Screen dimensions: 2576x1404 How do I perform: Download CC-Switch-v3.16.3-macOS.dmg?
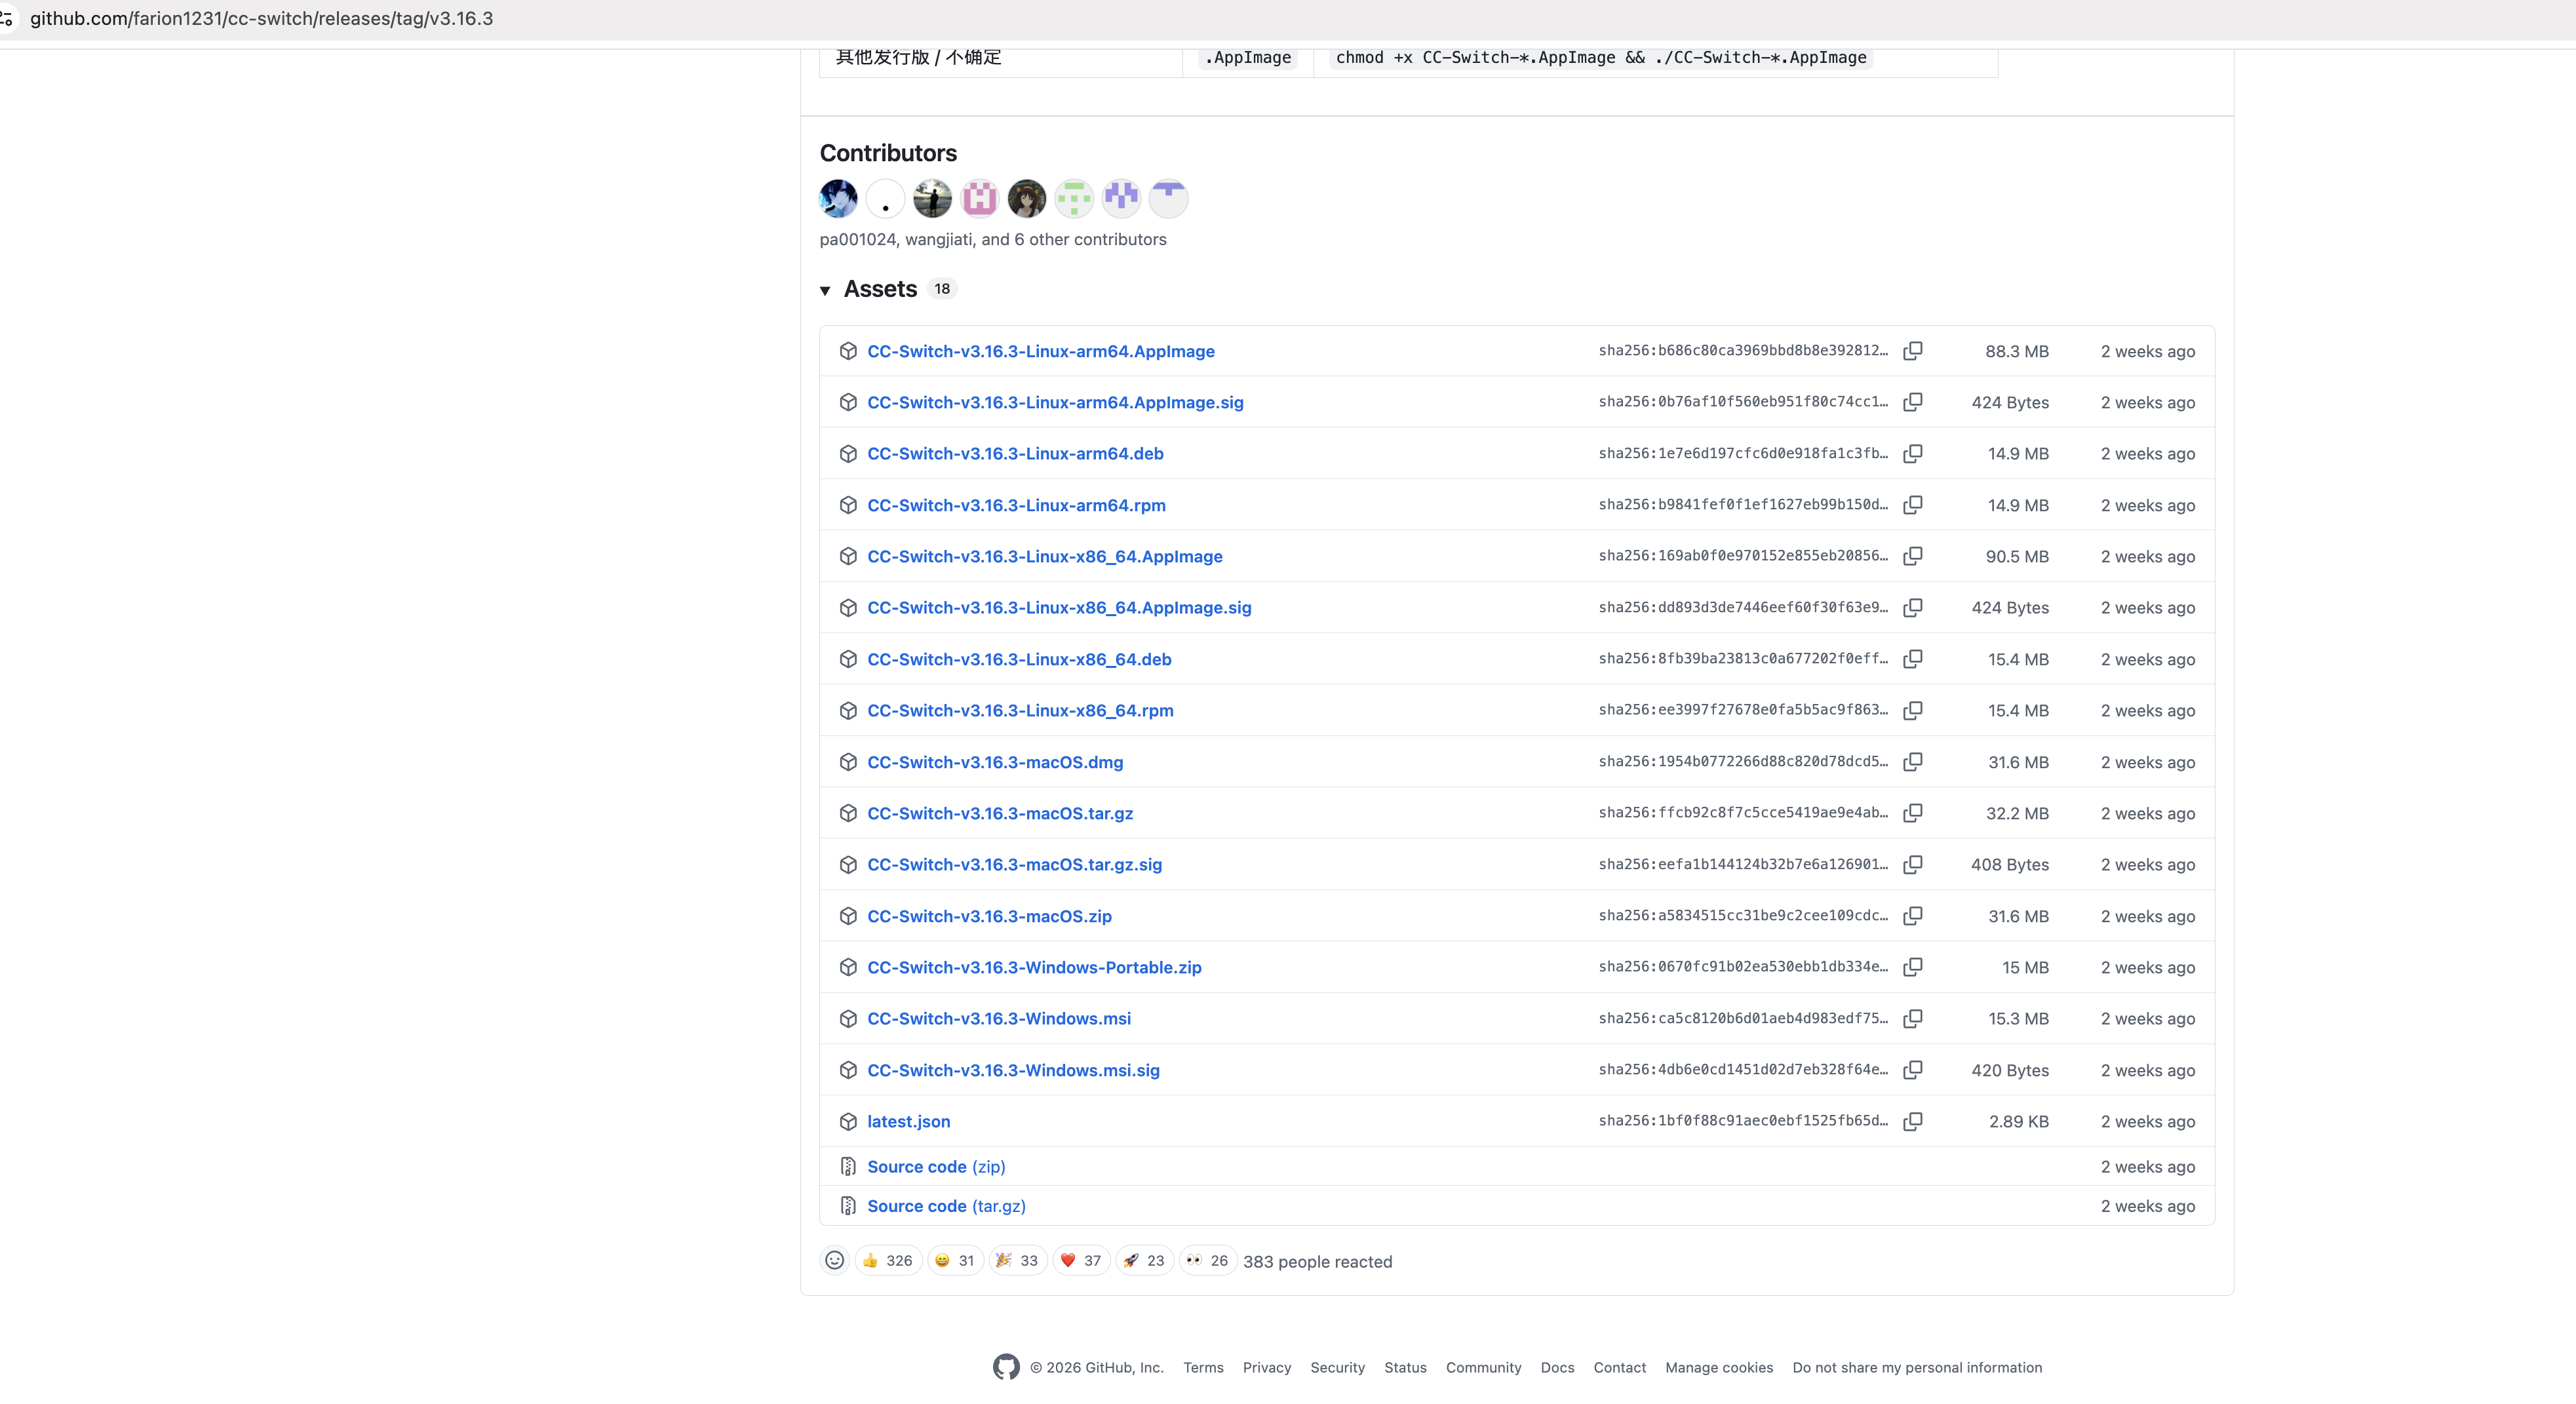pyautogui.click(x=995, y=762)
